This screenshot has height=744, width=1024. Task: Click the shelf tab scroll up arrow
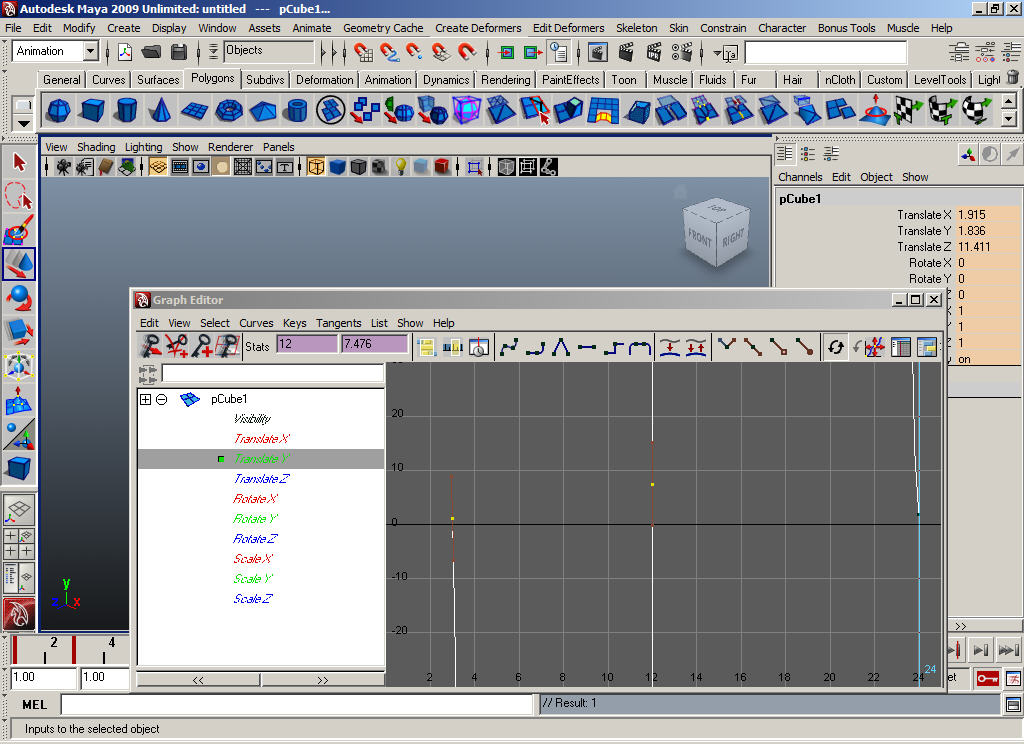(x=1008, y=102)
